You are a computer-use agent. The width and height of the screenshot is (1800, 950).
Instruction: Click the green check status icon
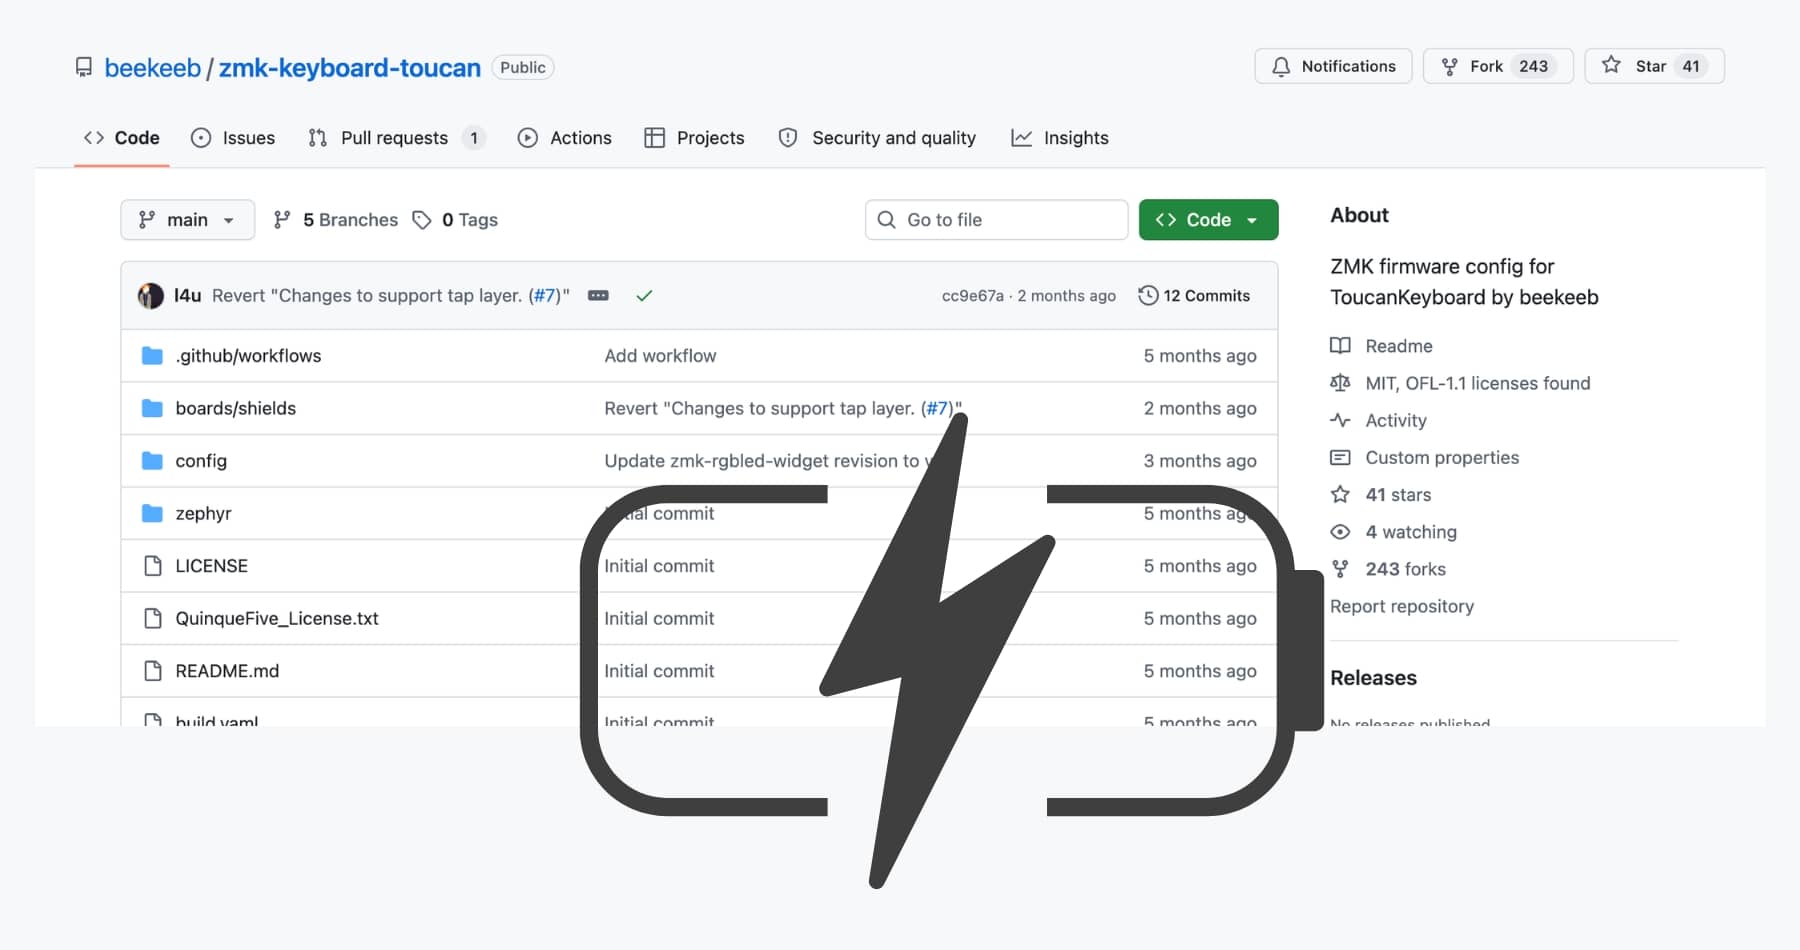[644, 296]
